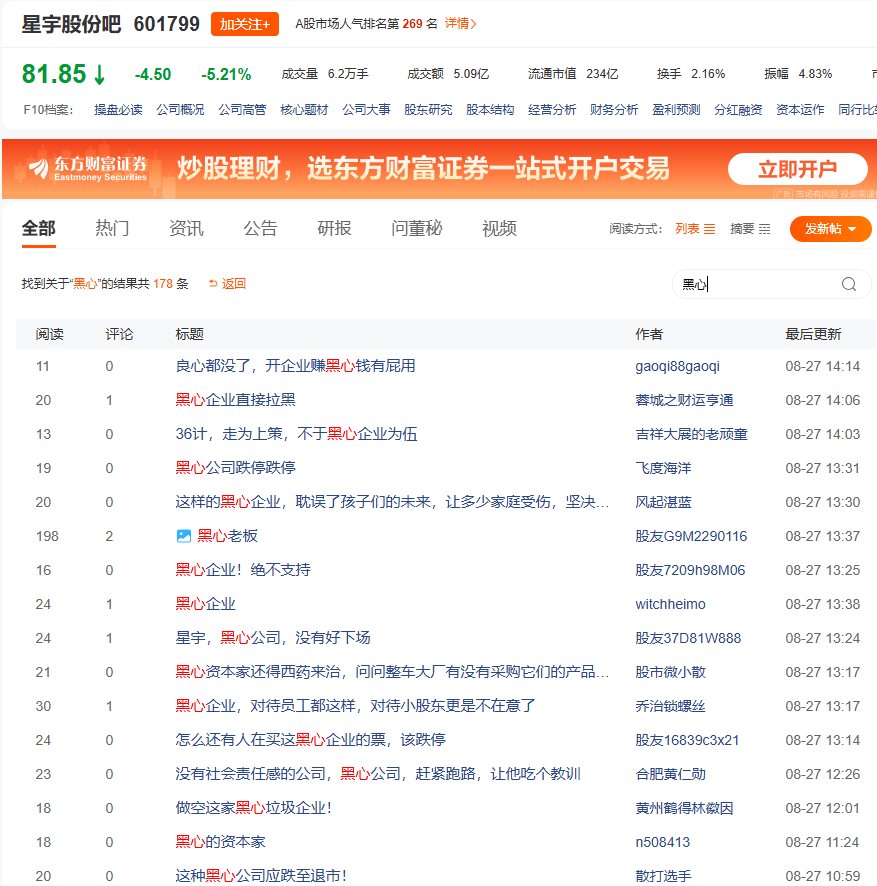This screenshot has height=886, width=877.
Task: Open post 没有社会责任感的公司
Action: (x=378, y=774)
